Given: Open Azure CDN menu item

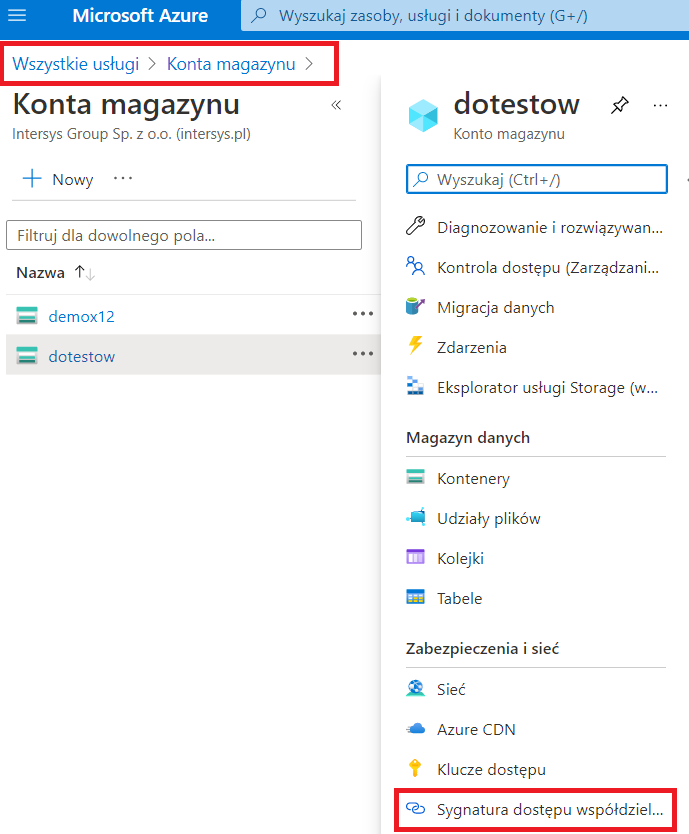Looking at the screenshot, I should [x=476, y=730].
